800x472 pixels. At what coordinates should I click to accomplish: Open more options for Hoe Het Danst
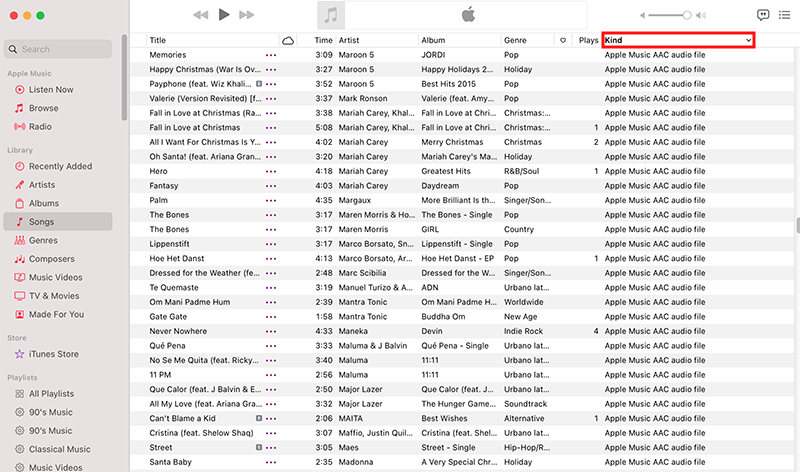(x=271, y=259)
